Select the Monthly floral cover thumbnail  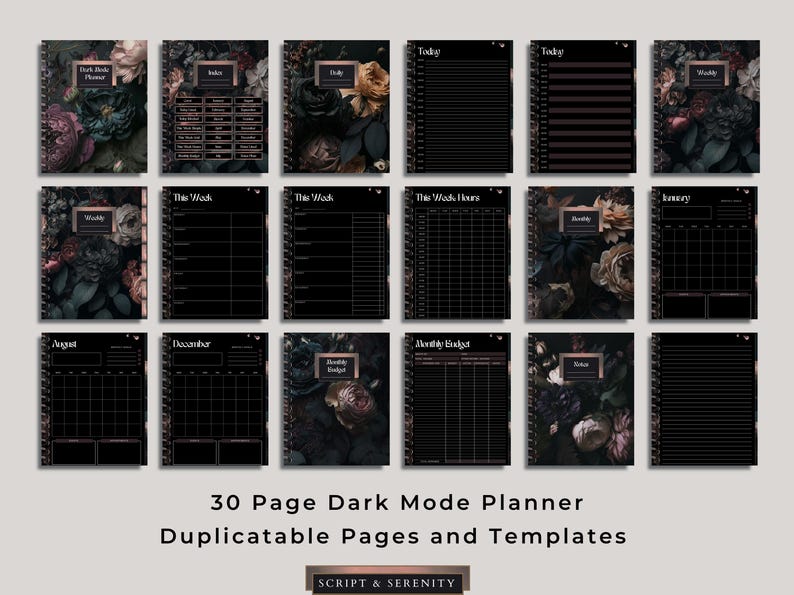[x=581, y=253]
